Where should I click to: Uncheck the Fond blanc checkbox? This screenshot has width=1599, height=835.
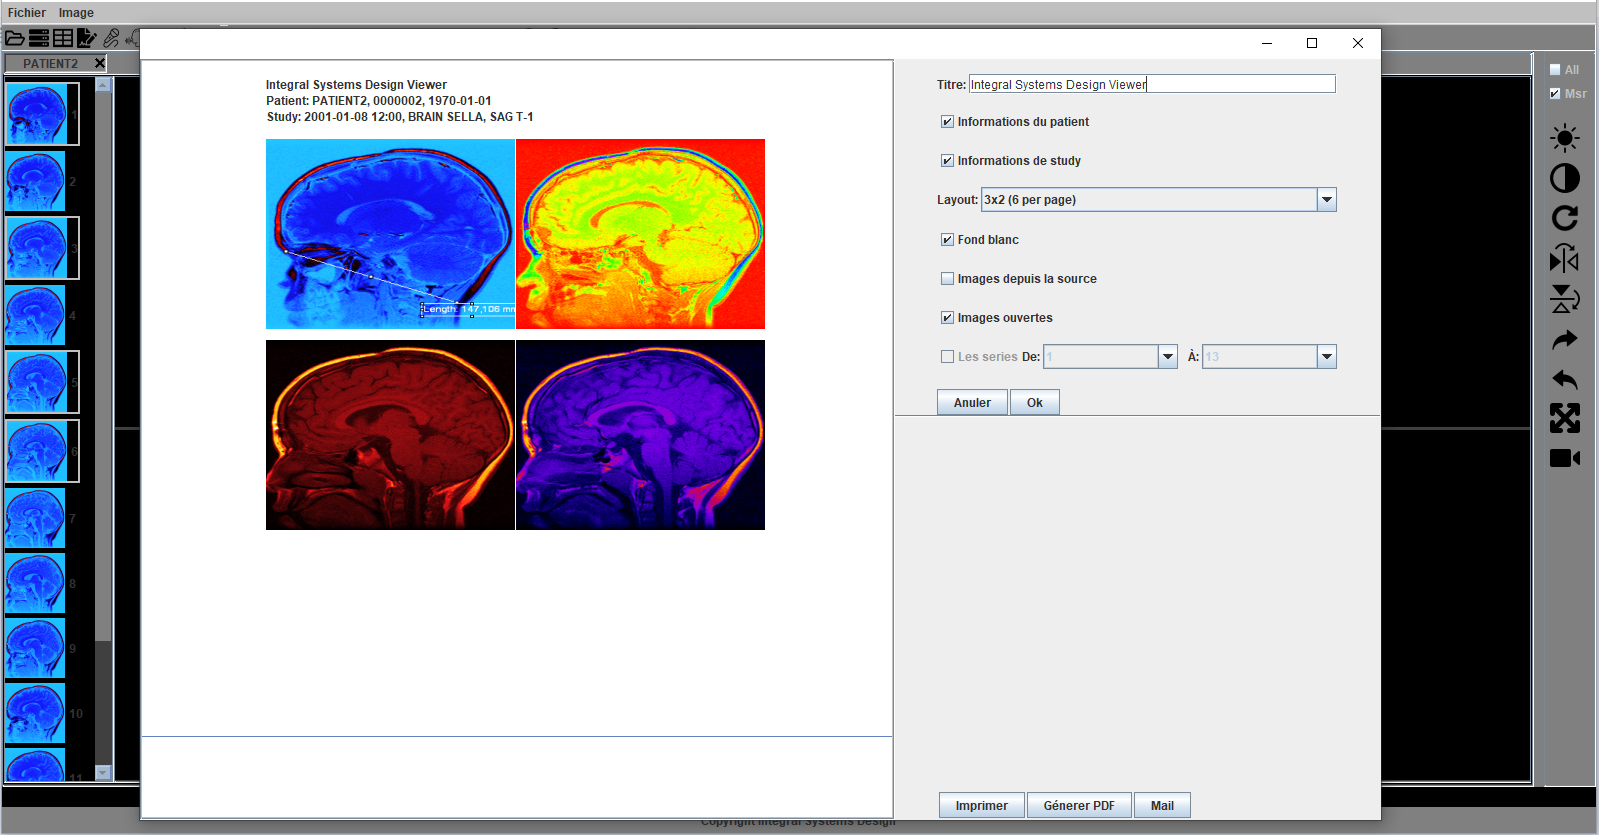coord(947,240)
